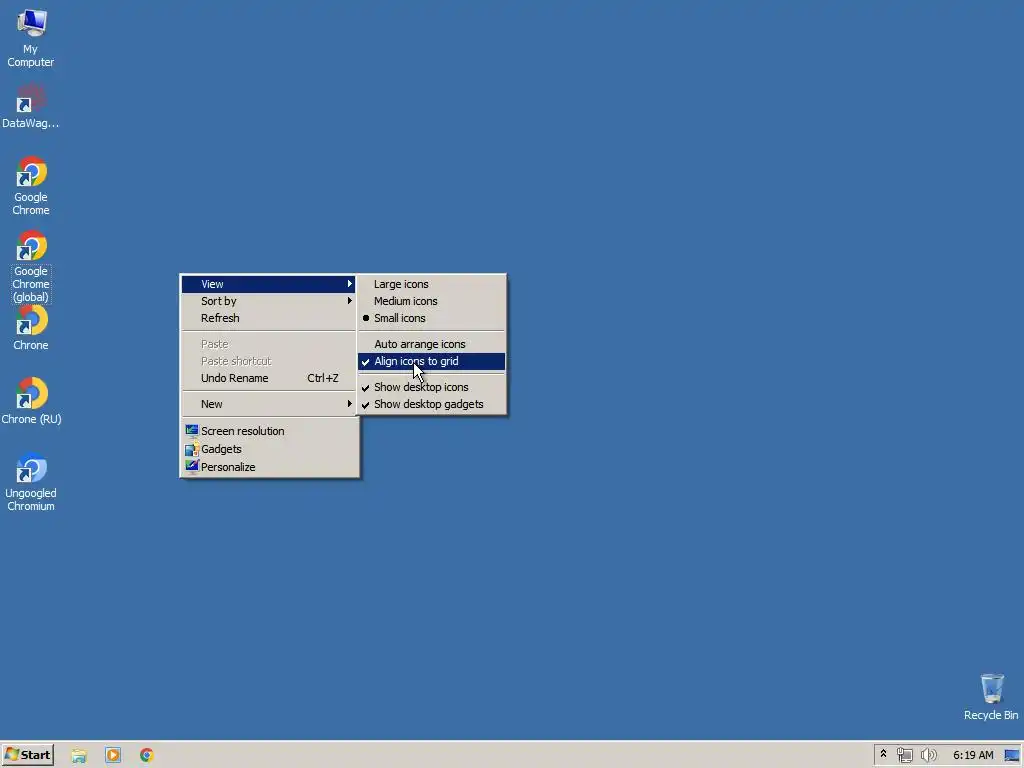1024x768 pixels.
Task: Open the volume speaker tray icon
Action: click(928, 755)
